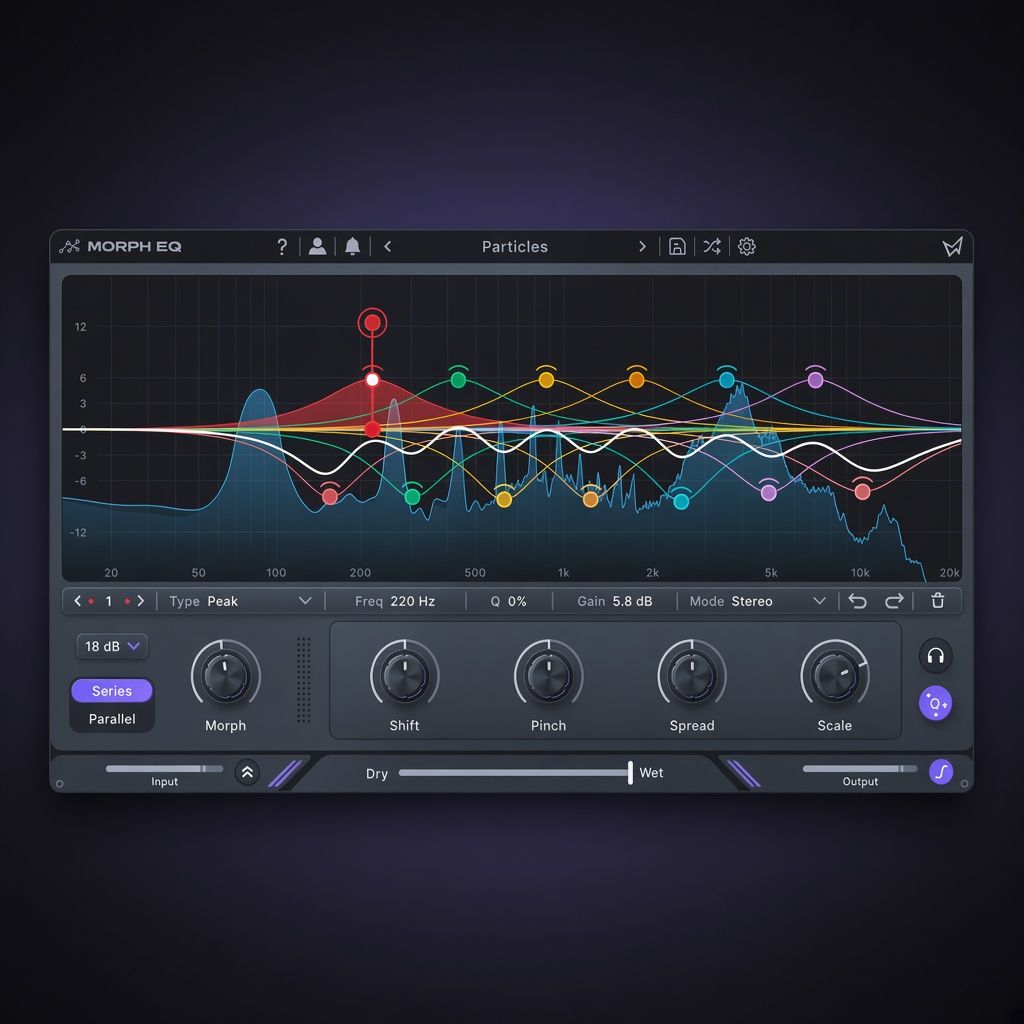Select the lower purple band node
This screenshot has height=1024, width=1024.
pyautogui.click(x=769, y=492)
